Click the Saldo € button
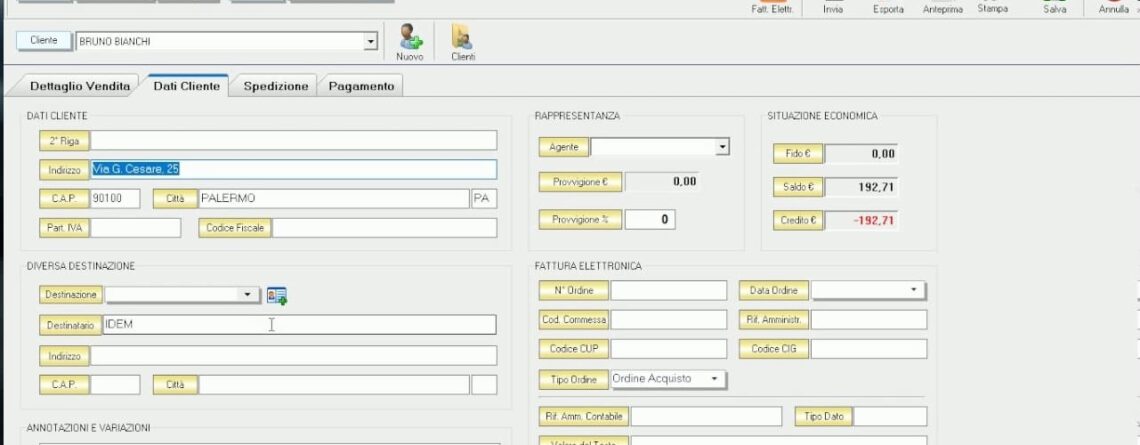The height and width of the screenshot is (445, 1140). 798,187
